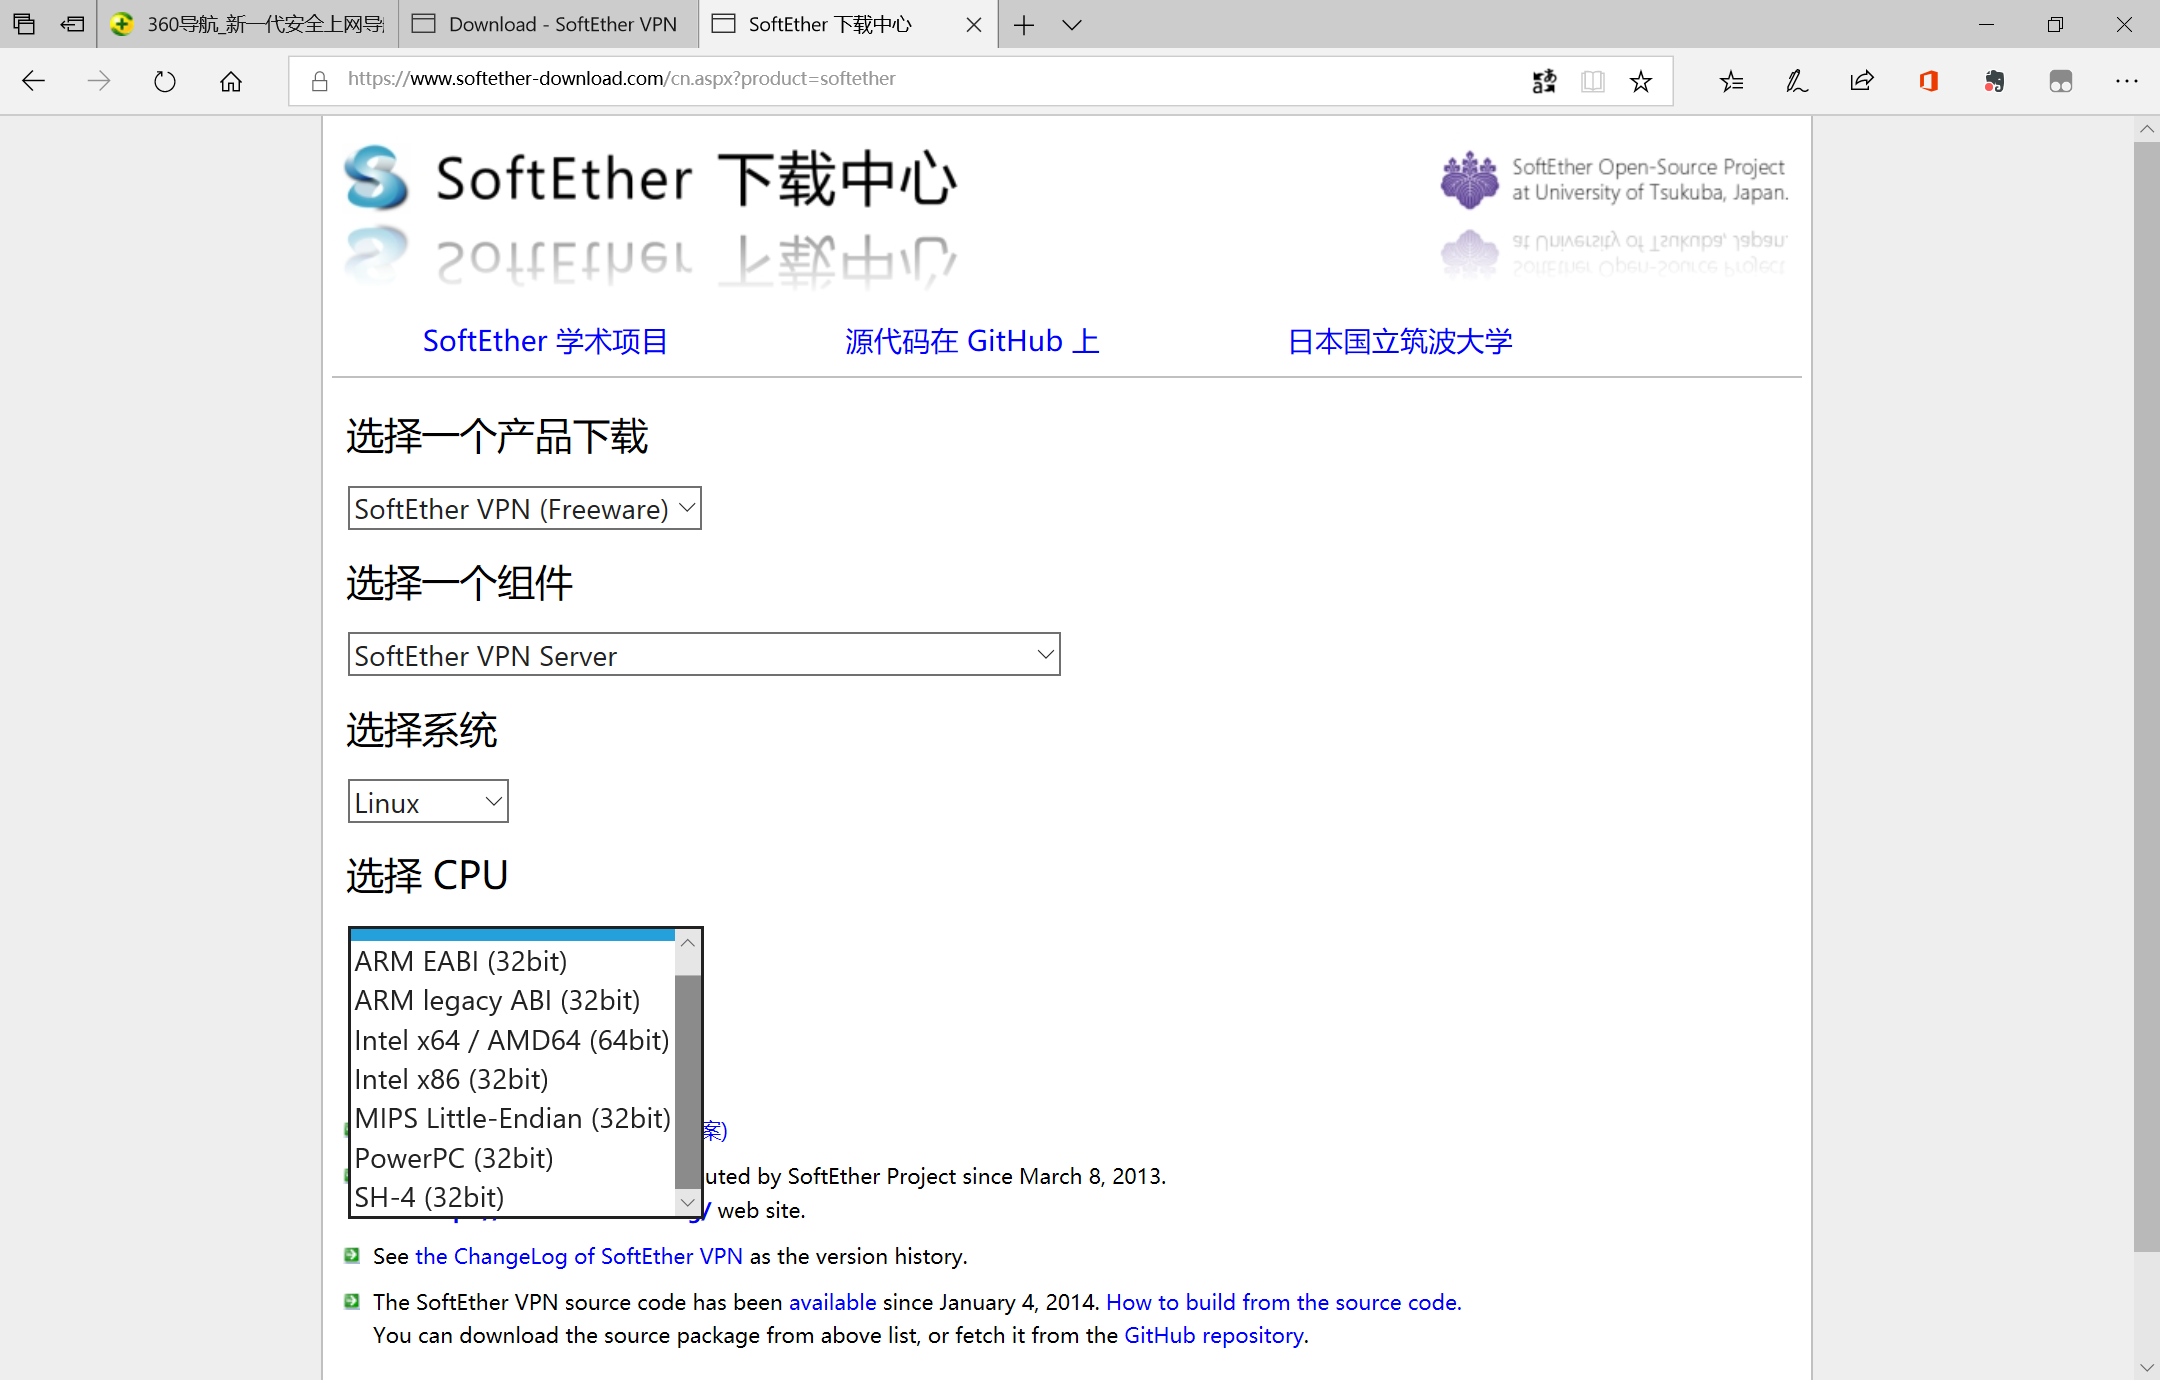The image size is (2160, 1380).
Task: Click the Evernote extension icon
Action: pyautogui.click(x=1995, y=81)
